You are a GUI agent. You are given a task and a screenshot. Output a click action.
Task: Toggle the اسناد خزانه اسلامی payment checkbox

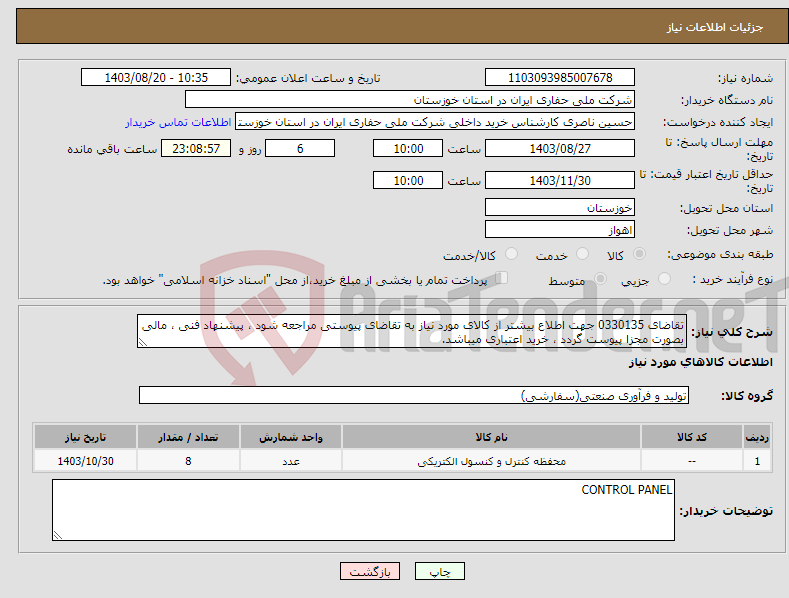[502, 277]
